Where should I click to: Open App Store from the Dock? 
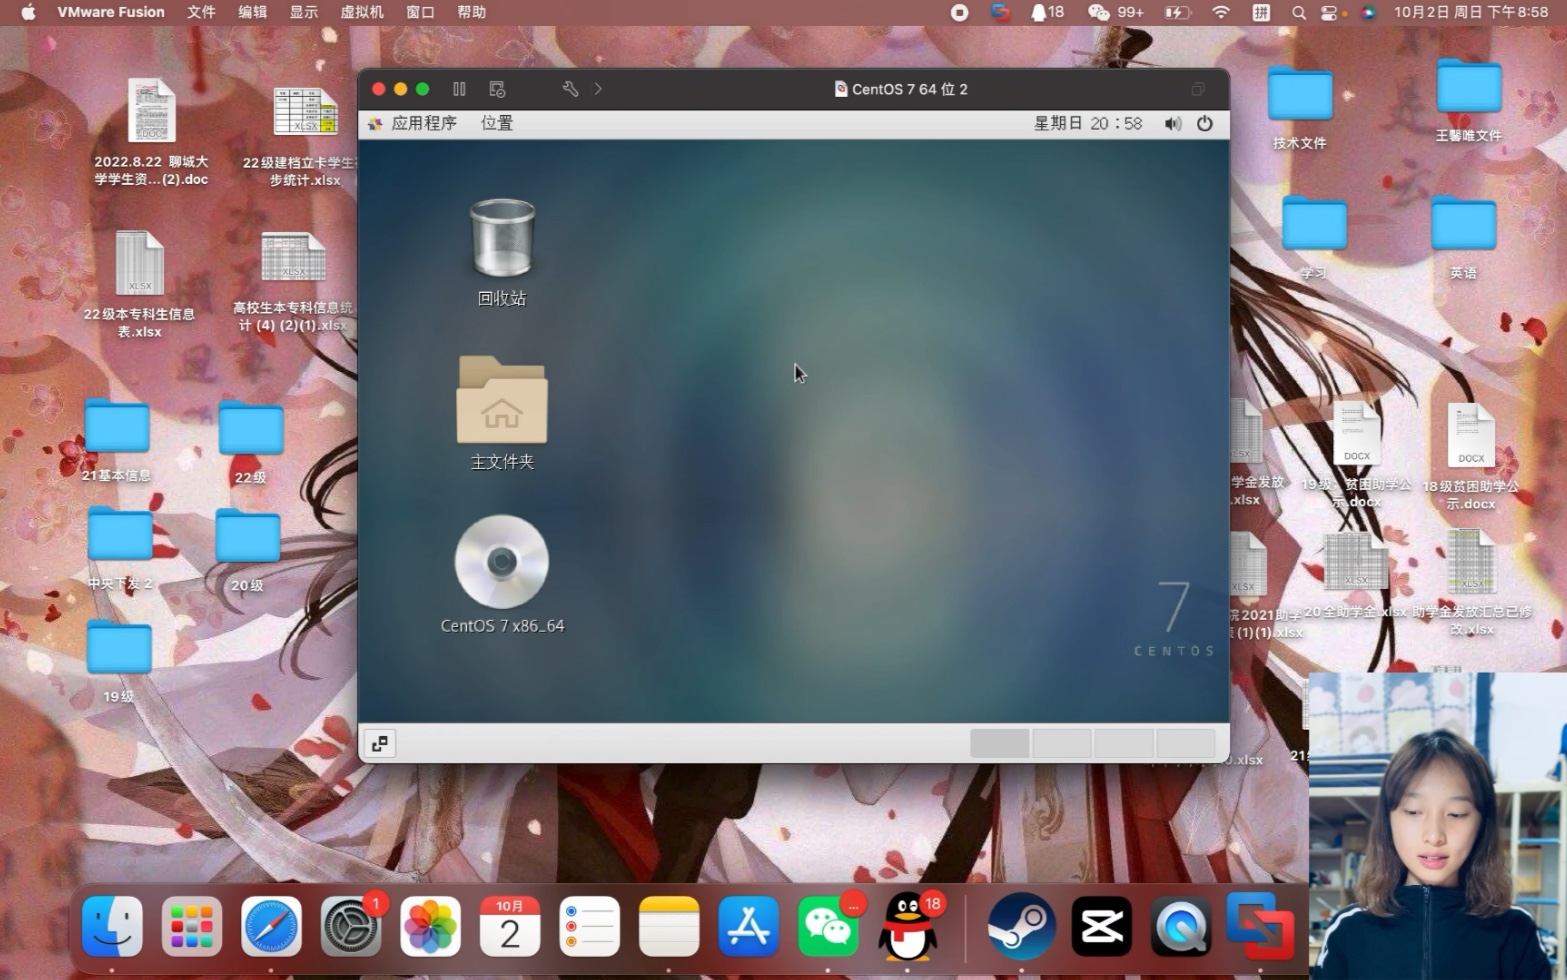coord(749,926)
